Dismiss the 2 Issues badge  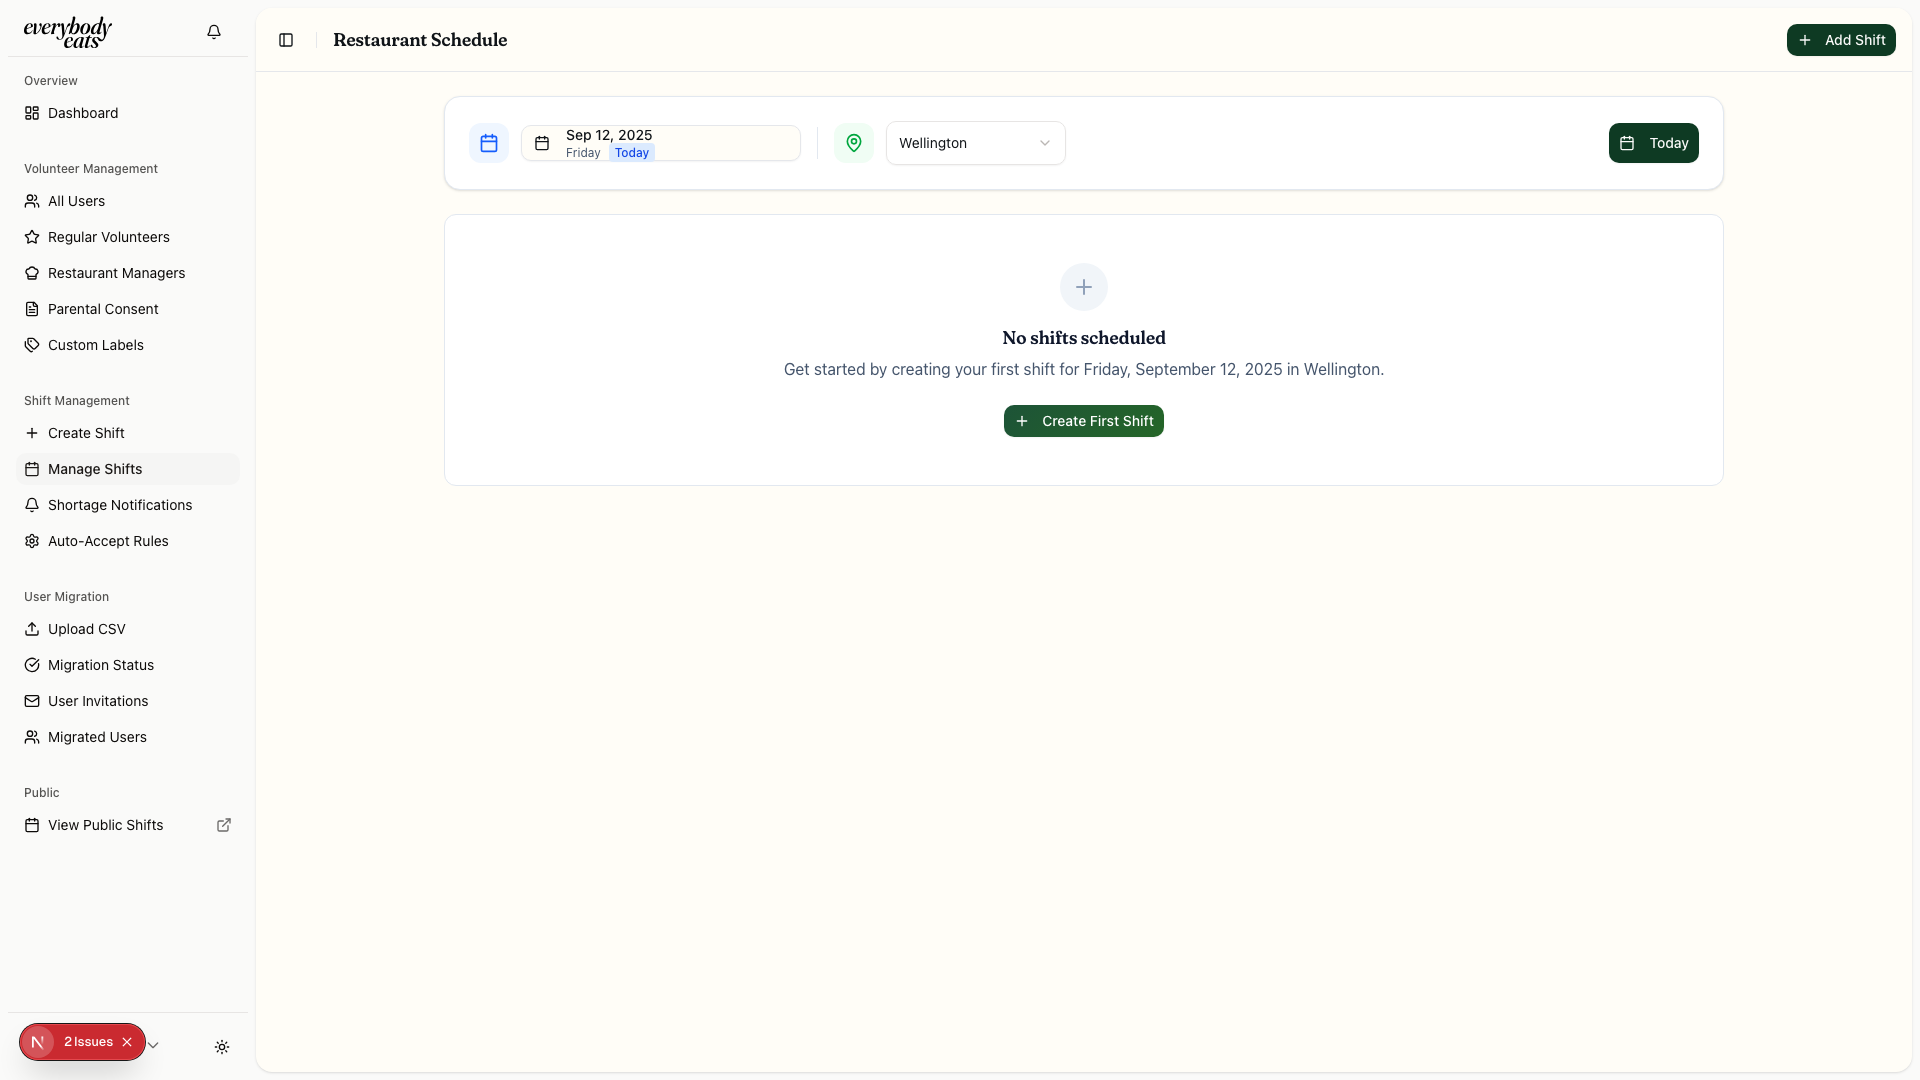click(127, 1042)
